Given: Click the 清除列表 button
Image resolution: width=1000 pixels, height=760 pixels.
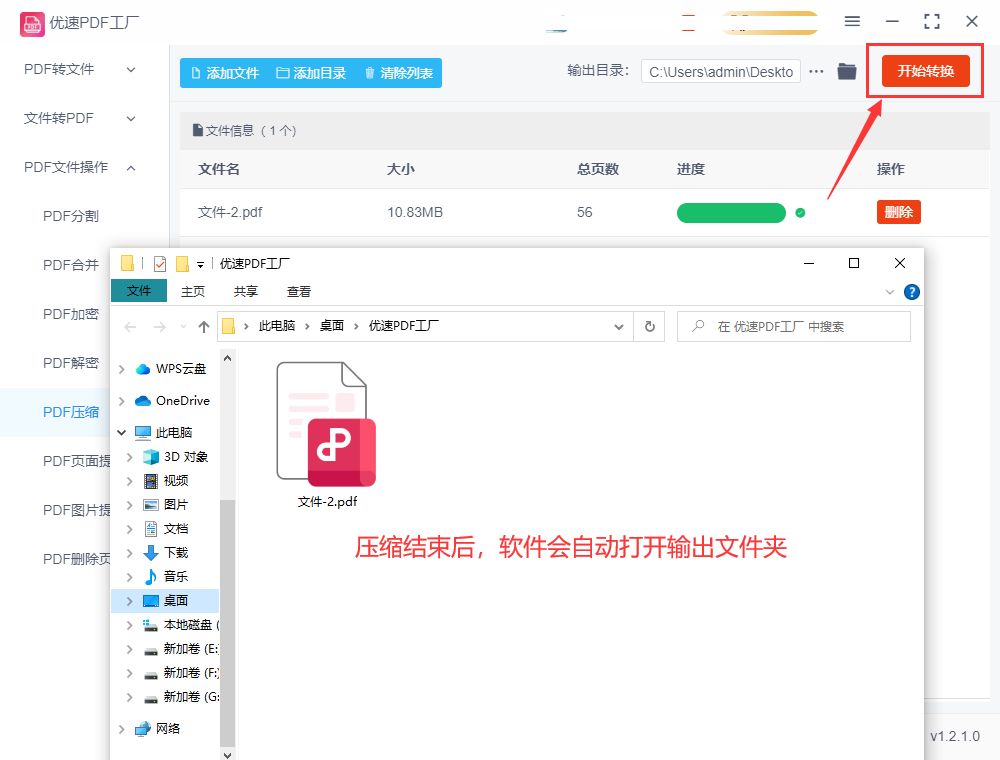Looking at the screenshot, I should tap(399, 73).
